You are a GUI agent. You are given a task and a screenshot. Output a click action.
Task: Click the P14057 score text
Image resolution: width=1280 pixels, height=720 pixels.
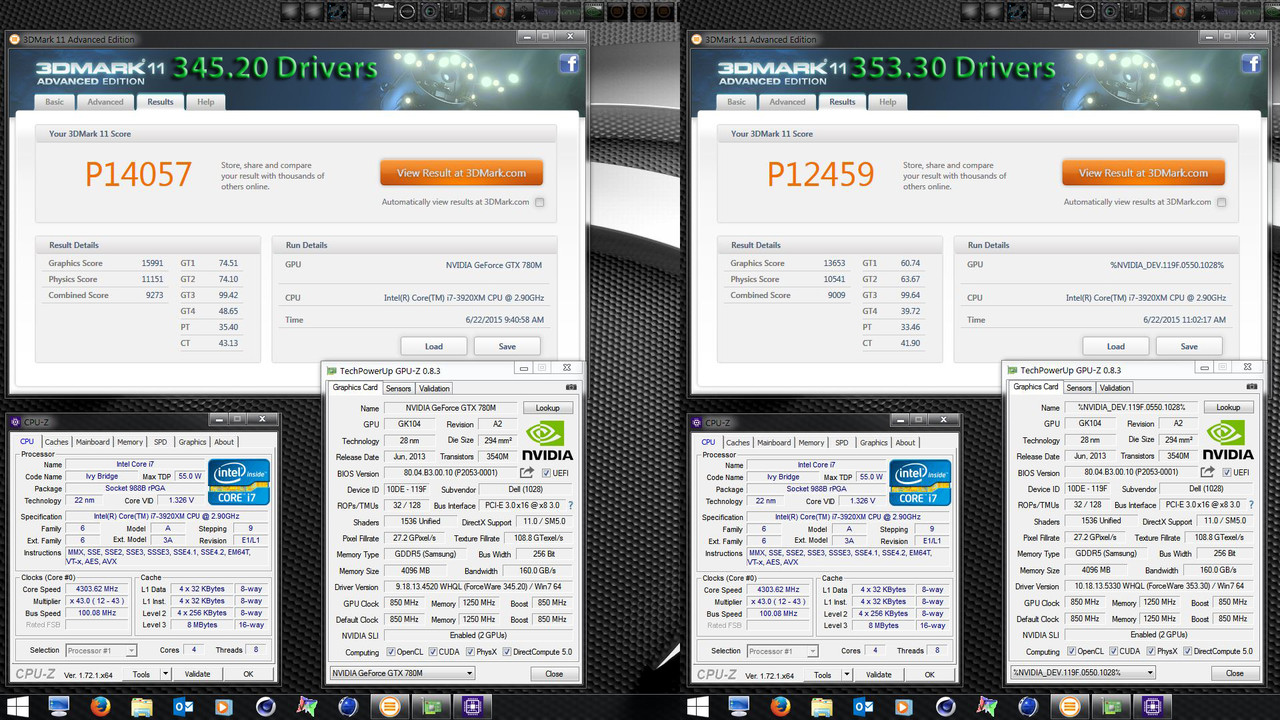click(138, 174)
